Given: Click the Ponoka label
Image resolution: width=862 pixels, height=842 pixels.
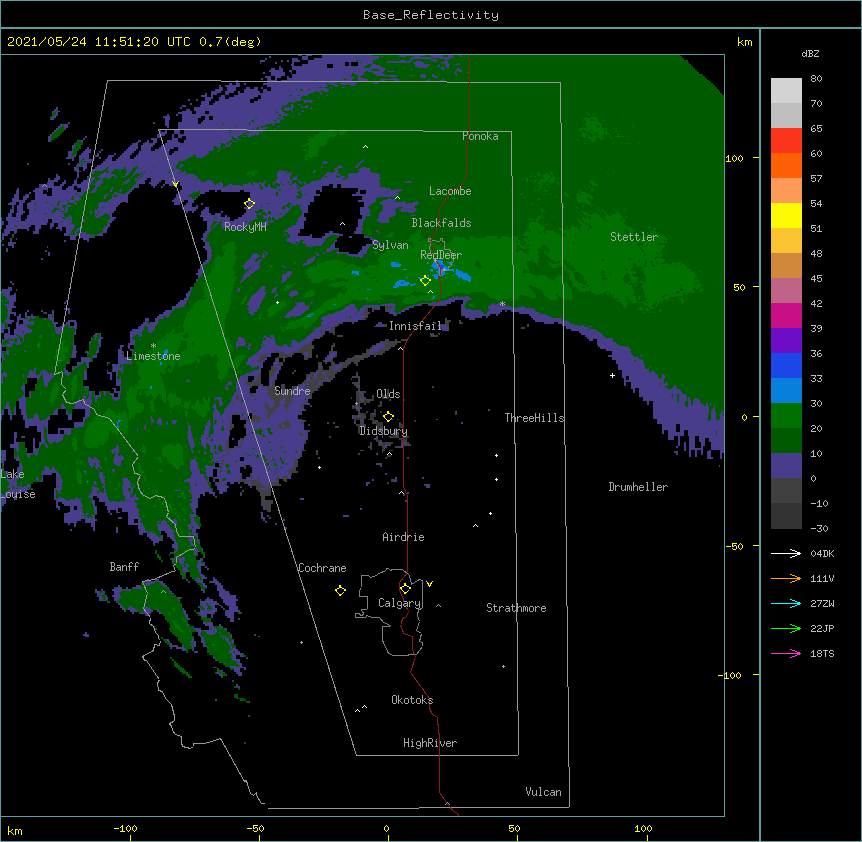Looking at the screenshot, I should (480, 136).
